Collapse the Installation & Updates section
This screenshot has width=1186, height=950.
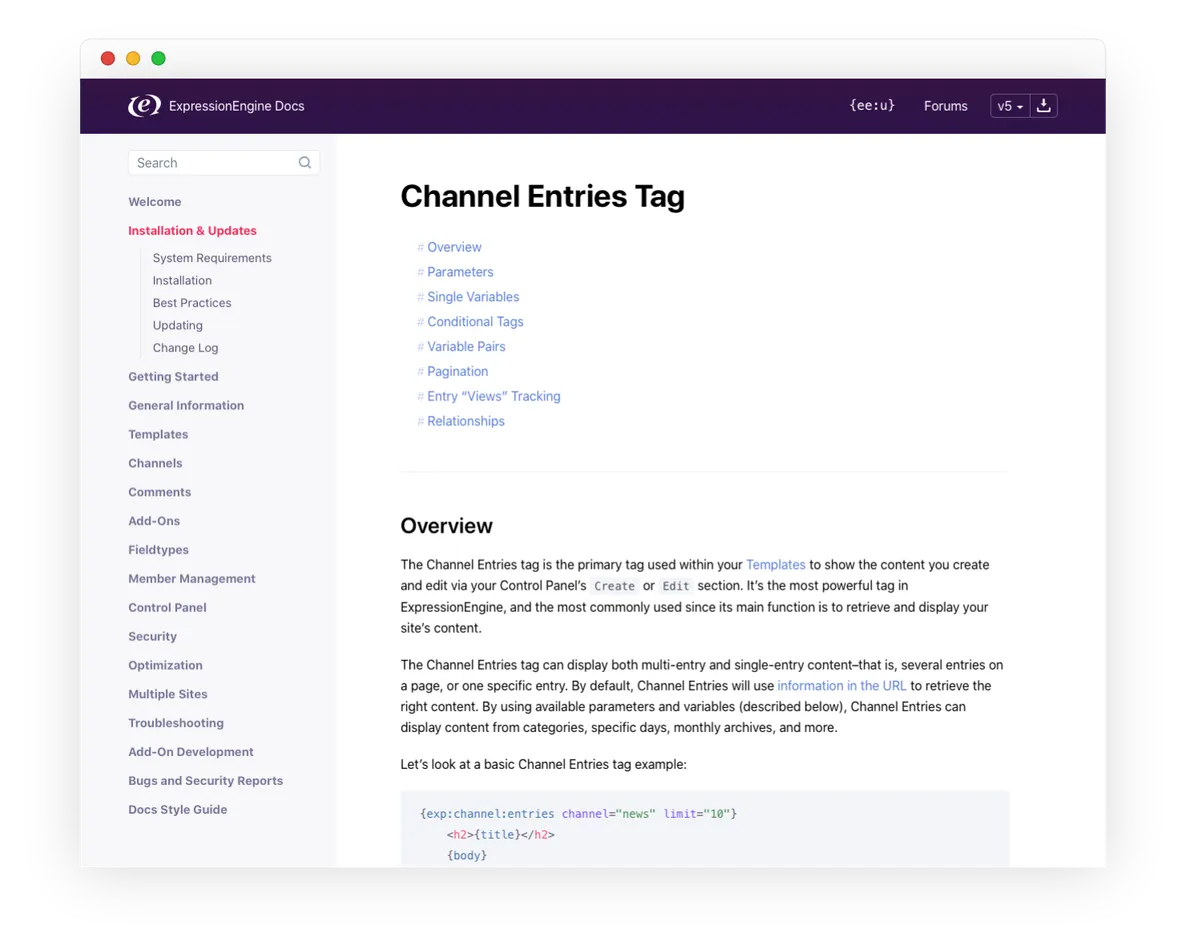coord(192,231)
